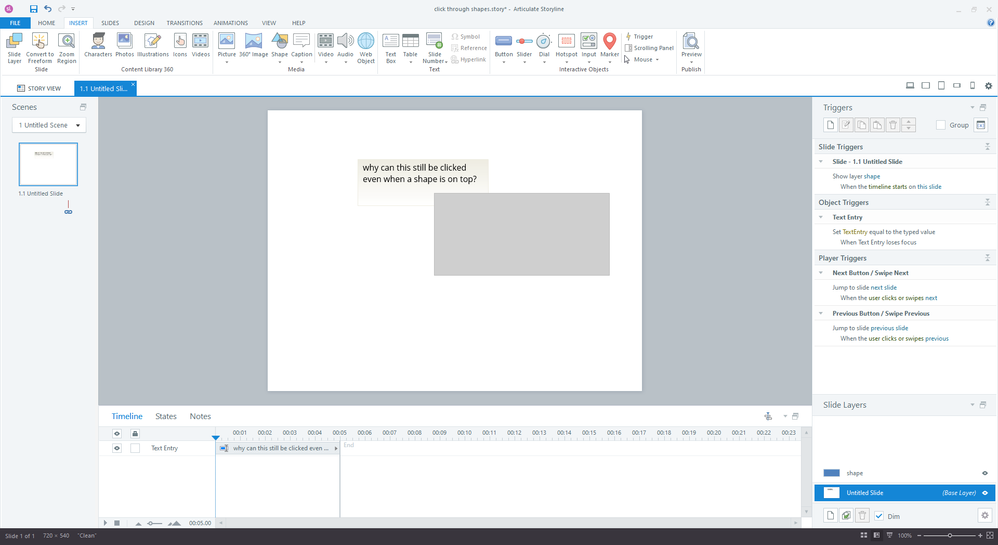Insert a new Slide Layer
The width and height of the screenshot is (998, 545).
point(14,47)
